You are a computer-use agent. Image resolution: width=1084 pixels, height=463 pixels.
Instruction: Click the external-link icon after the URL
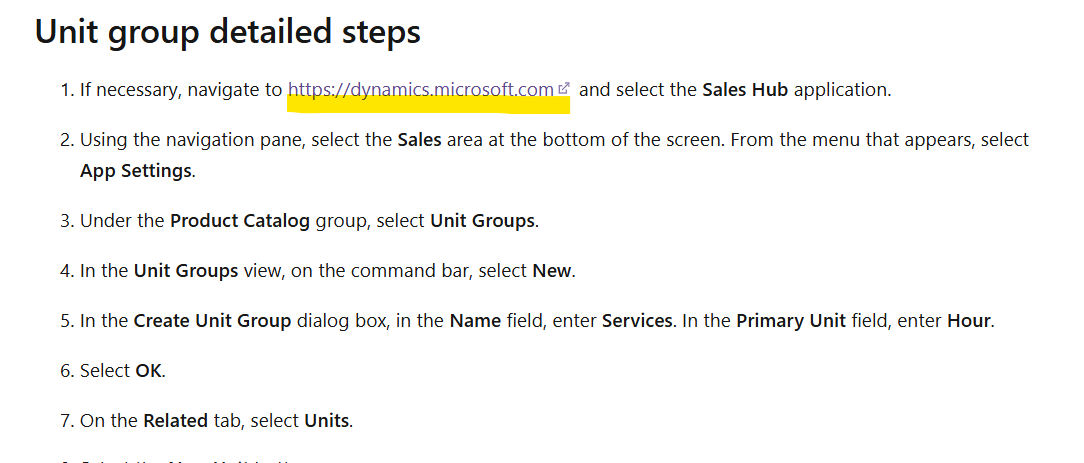coord(563,88)
